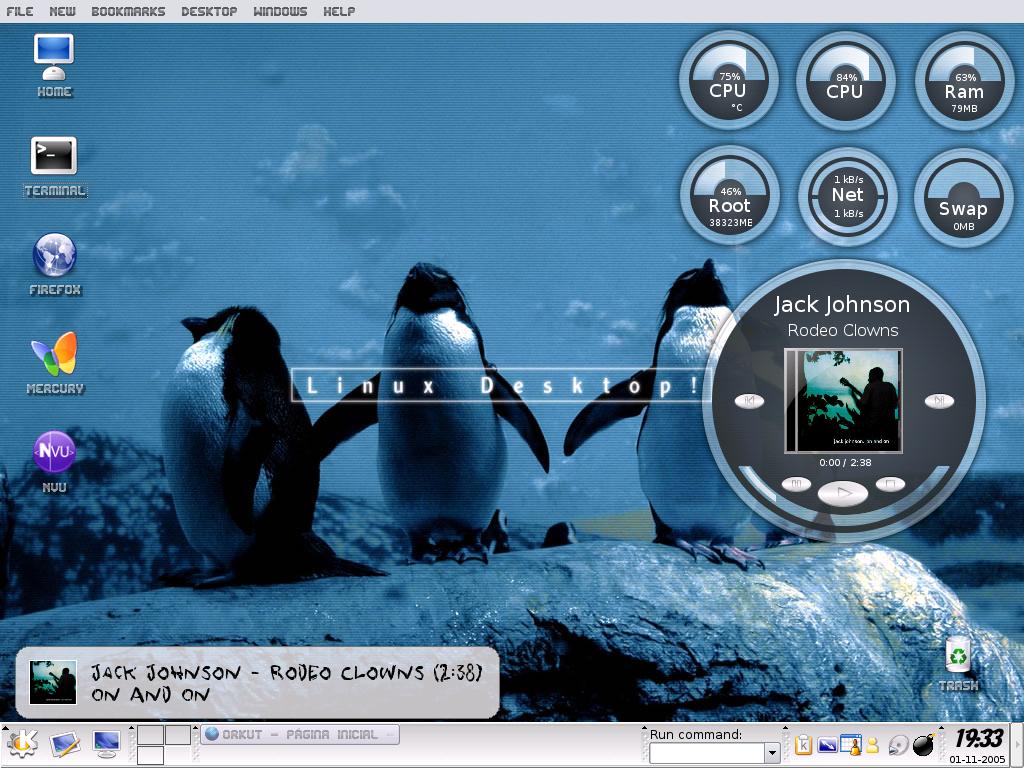Open the KDE gear start menu

(22, 744)
